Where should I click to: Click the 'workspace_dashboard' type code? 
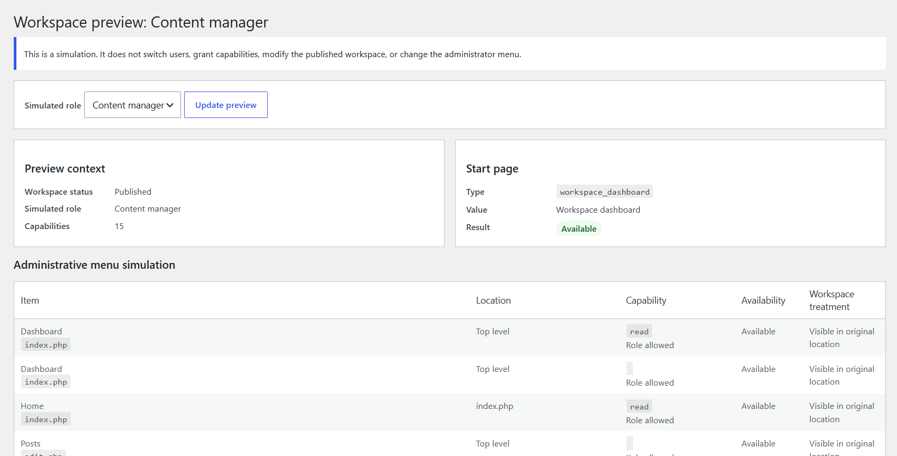coord(605,192)
